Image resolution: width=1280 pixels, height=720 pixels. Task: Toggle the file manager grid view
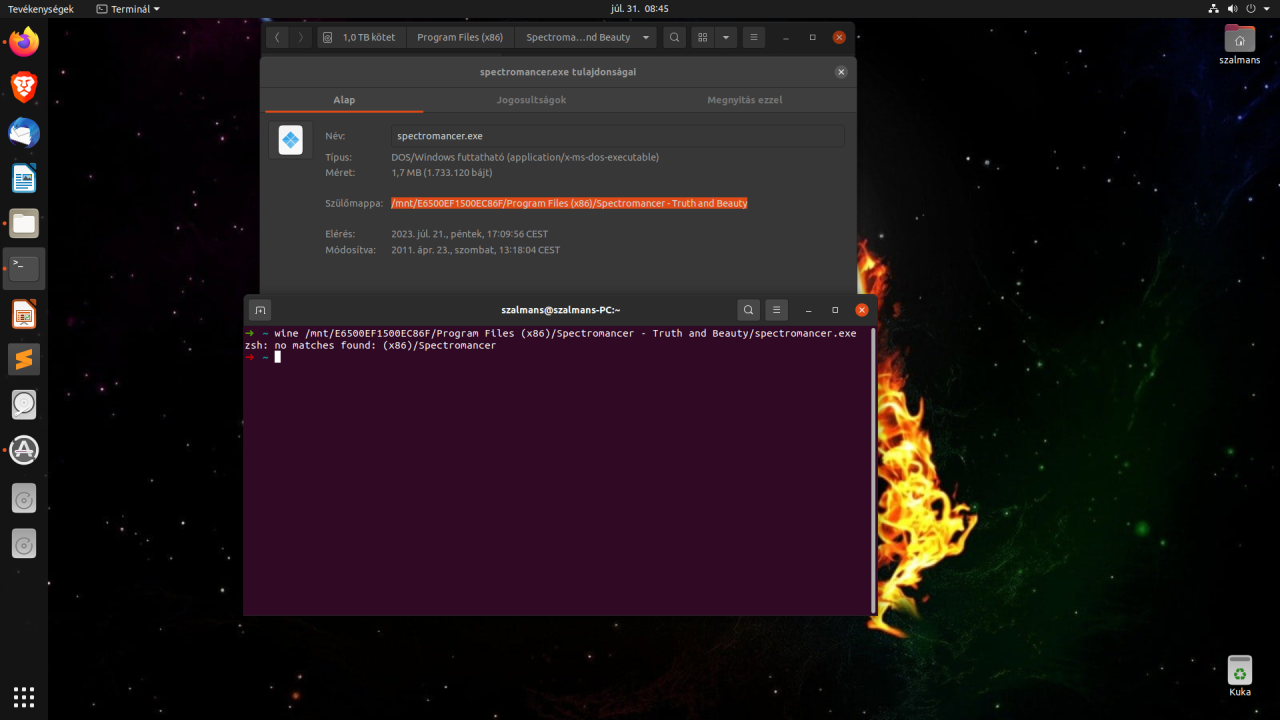[x=703, y=37]
